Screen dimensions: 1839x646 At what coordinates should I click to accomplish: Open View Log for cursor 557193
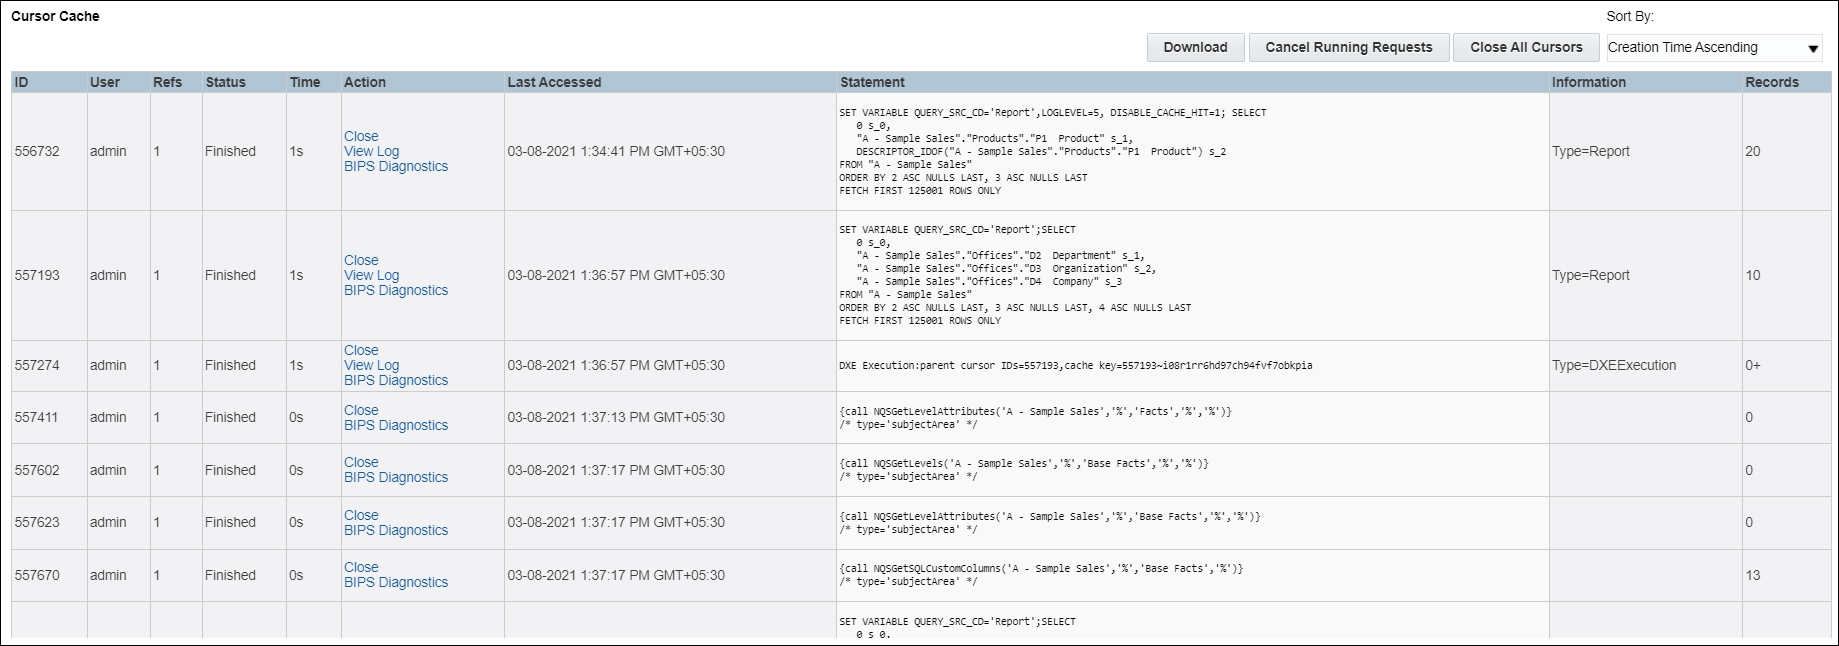pos(371,275)
